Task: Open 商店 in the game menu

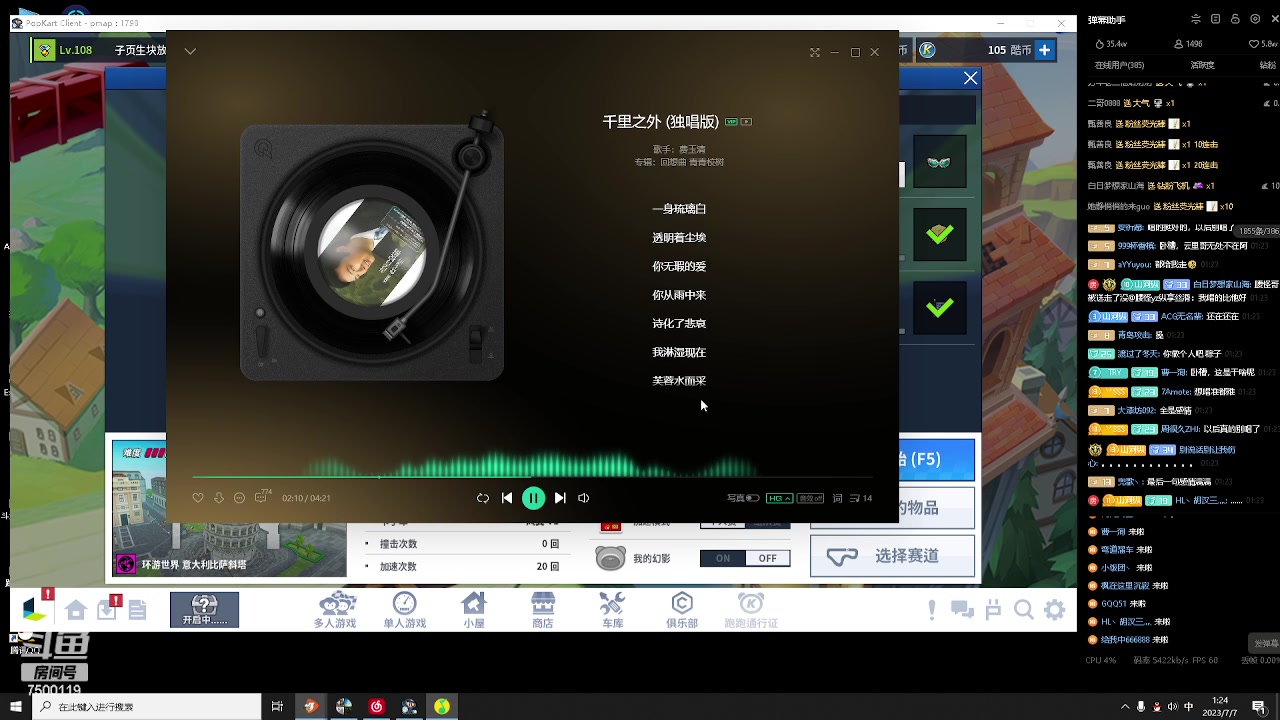Action: click(543, 609)
